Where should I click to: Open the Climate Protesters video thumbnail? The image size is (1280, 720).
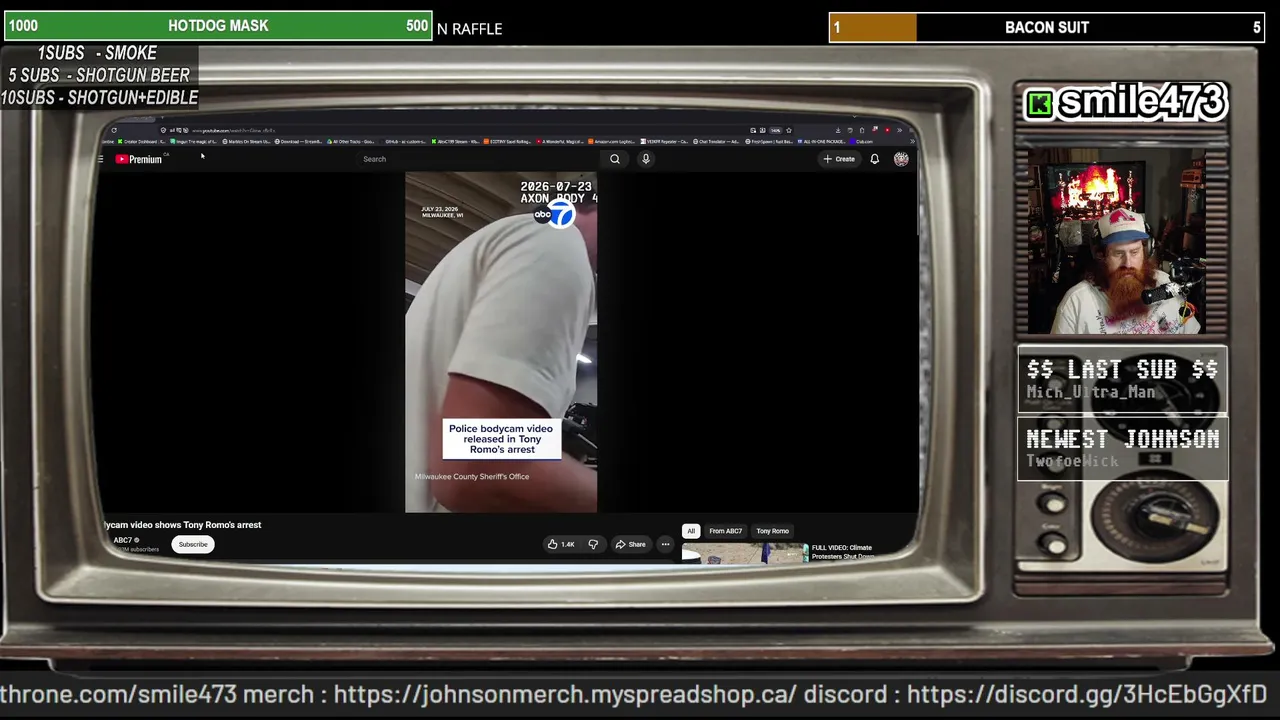745,553
